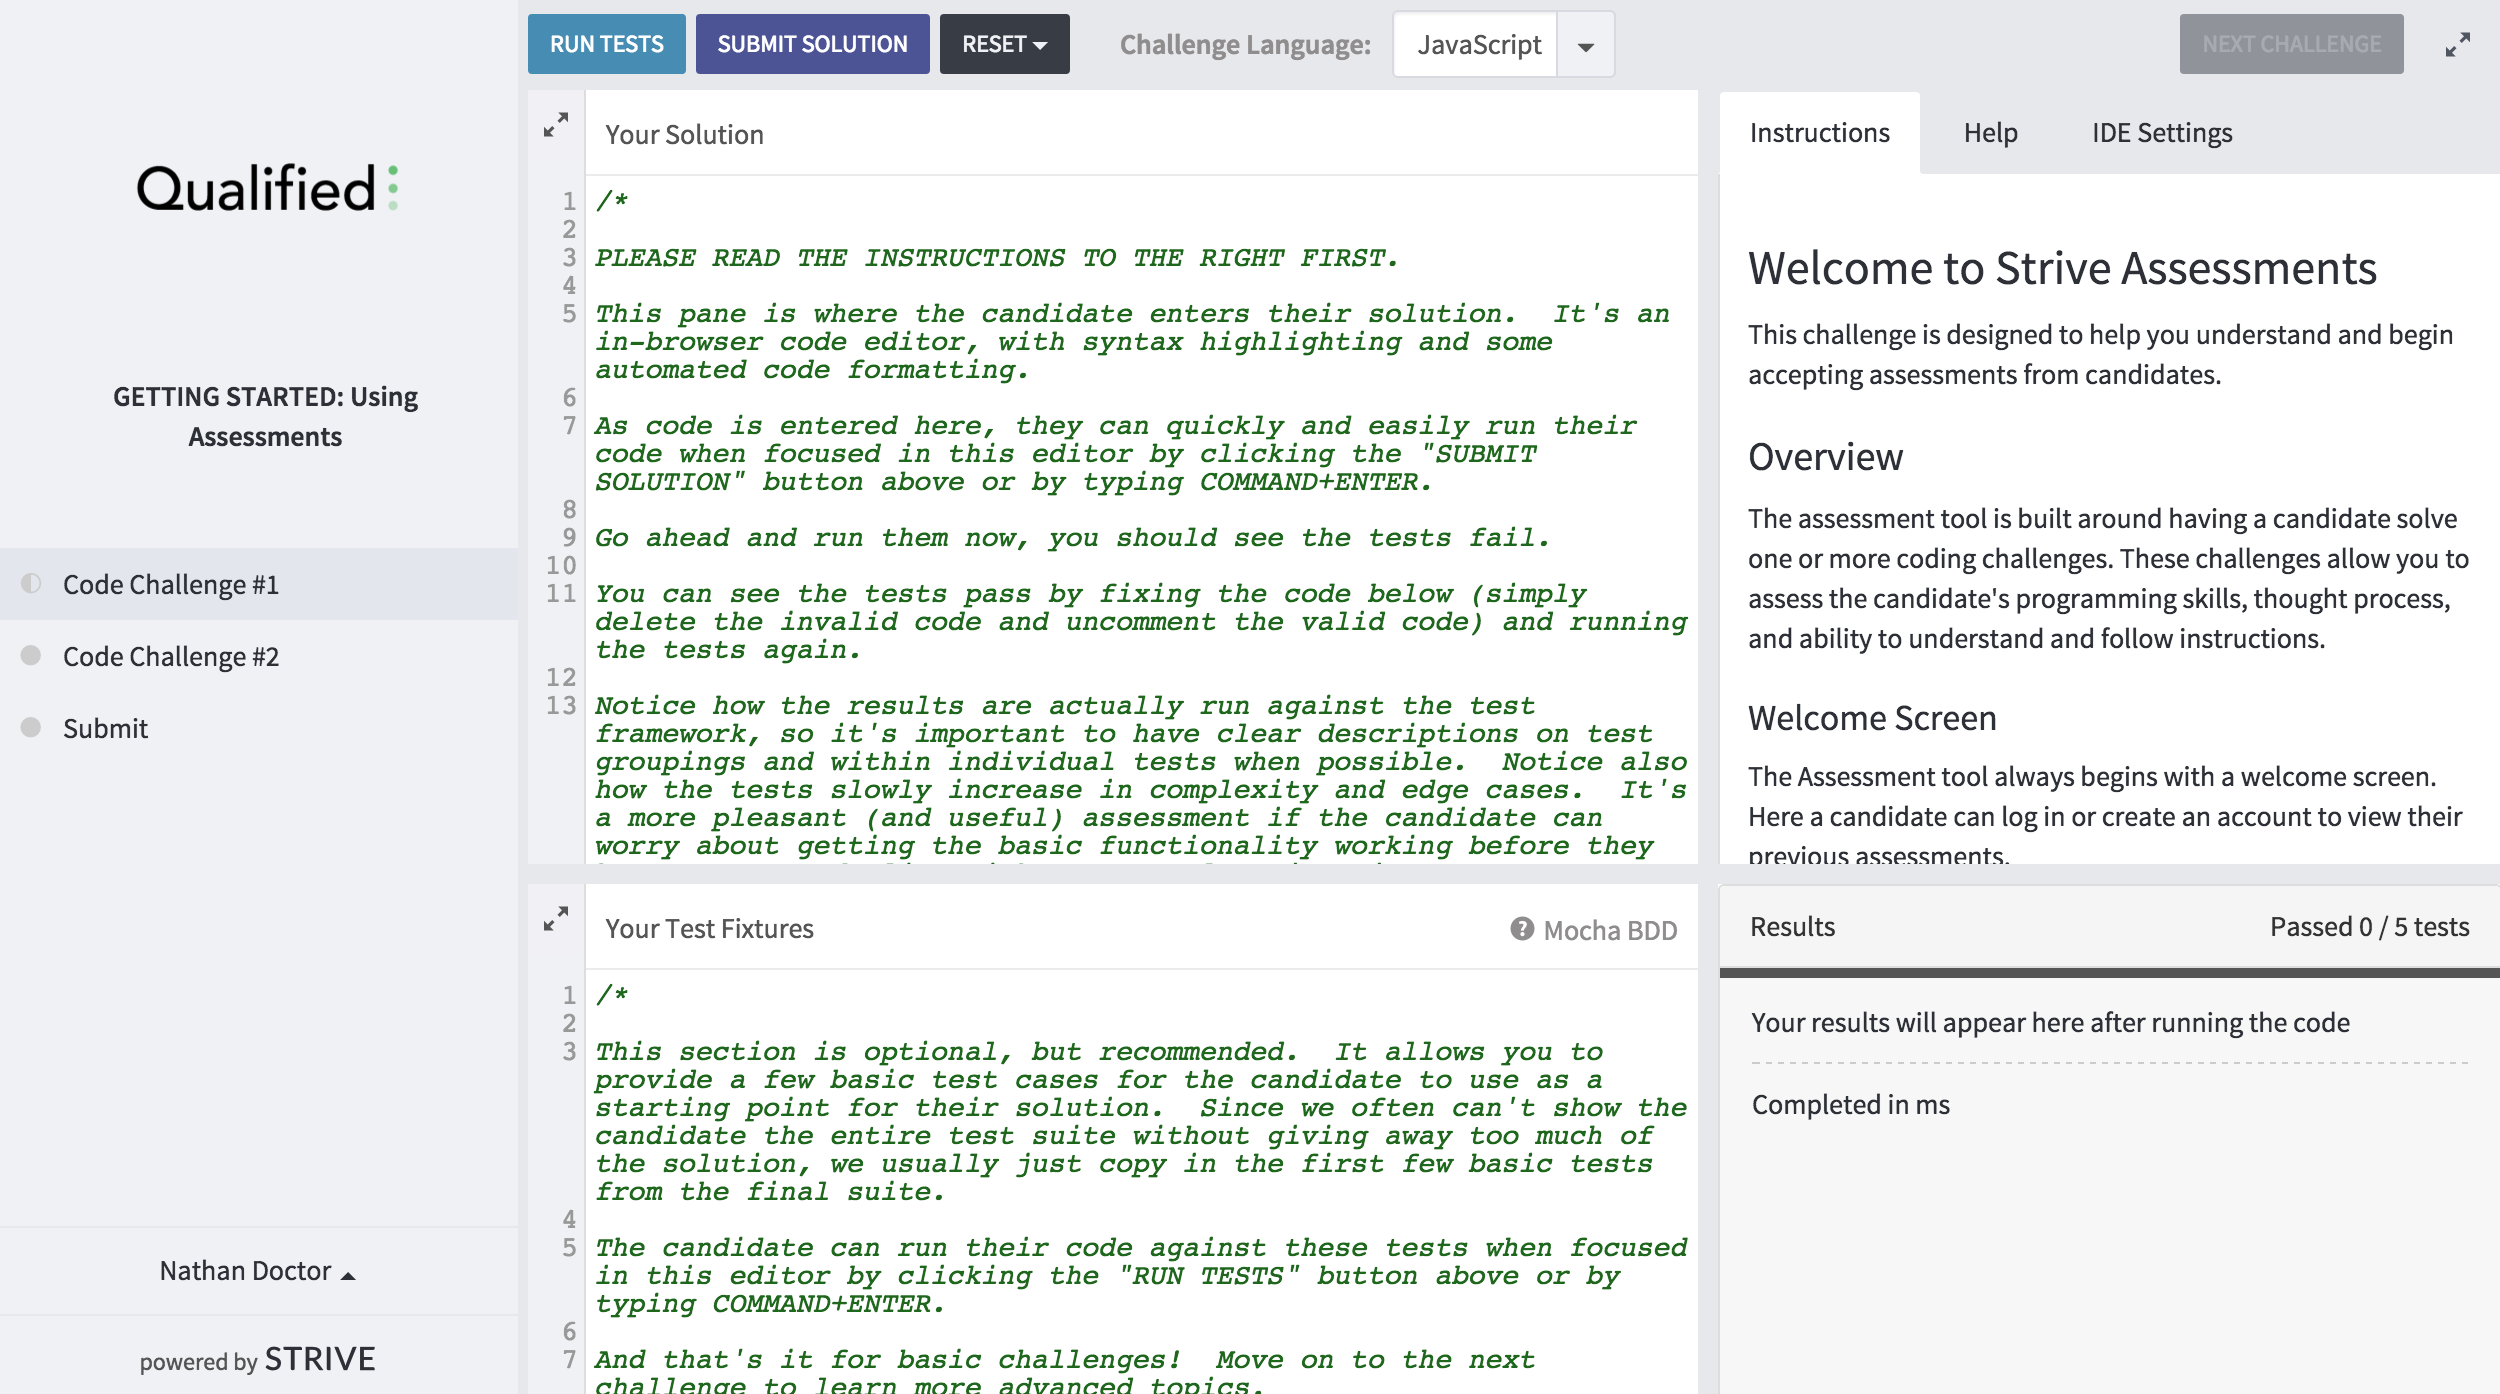
Task: Expand the Your Solution editor pane
Action: coord(555,125)
